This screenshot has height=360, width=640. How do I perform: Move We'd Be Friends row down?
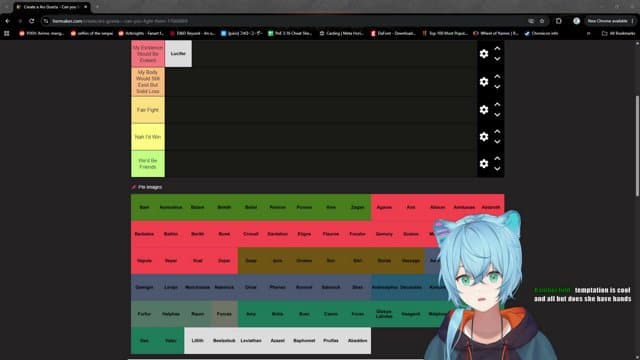[x=497, y=169]
